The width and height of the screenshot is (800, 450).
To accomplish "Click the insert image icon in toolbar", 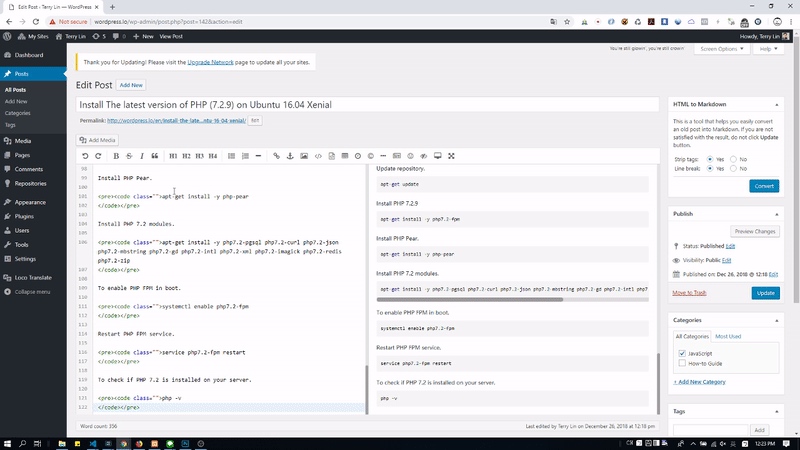I will (304, 156).
